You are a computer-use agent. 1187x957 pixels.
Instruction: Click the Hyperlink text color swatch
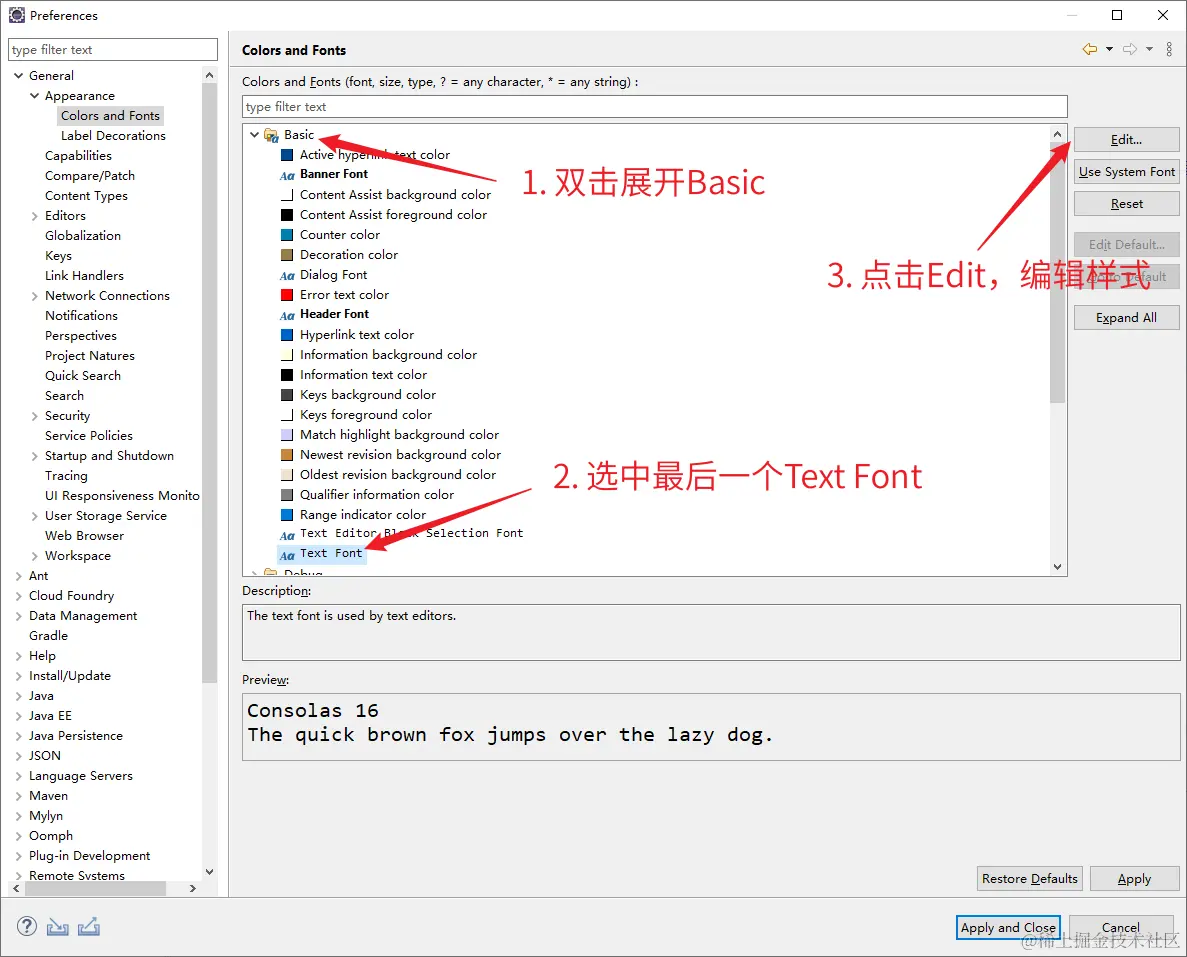[x=287, y=335]
